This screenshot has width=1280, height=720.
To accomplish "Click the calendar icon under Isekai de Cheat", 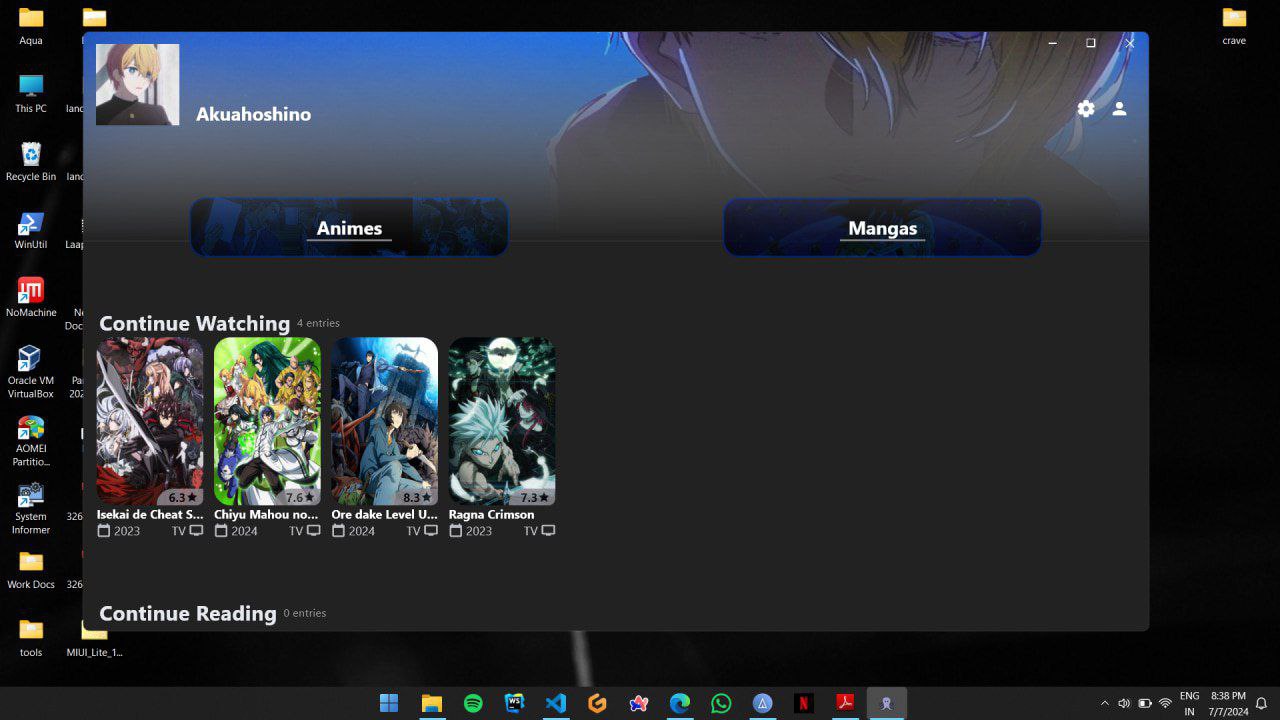I will coord(104,530).
